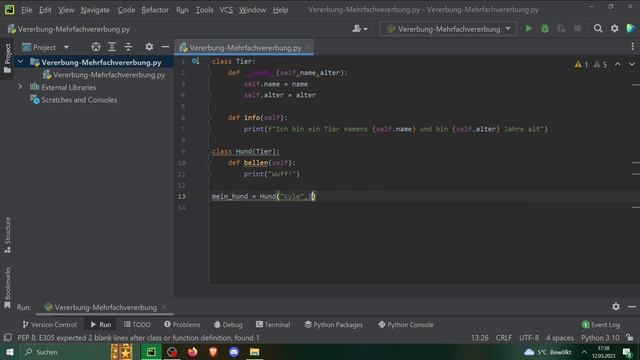The height and width of the screenshot is (360, 640).
Task: Open the Python Packages tool window
Action: pyautogui.click(x=333, y=324)
